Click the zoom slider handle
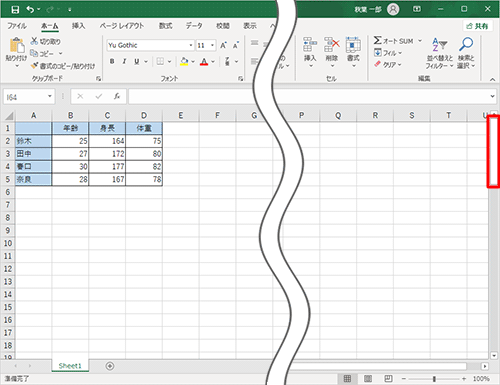The height and width of the screenshot is (385, 500). point(434,379)
